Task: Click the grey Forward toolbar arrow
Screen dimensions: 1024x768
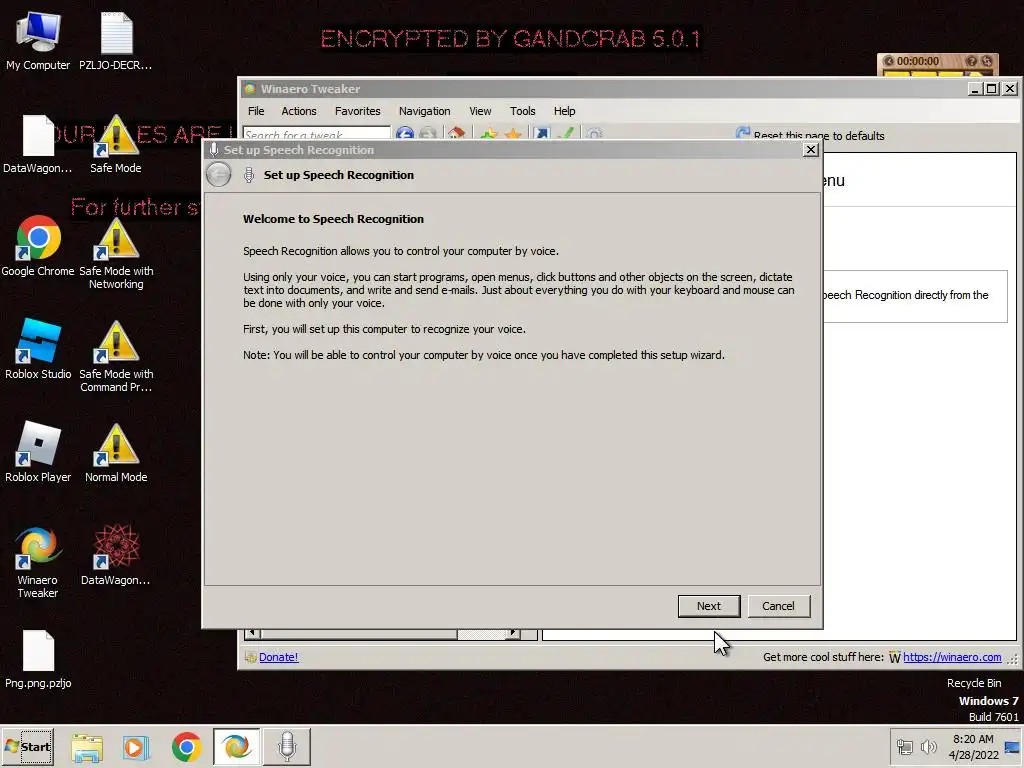Action: (x=428, y=134)
